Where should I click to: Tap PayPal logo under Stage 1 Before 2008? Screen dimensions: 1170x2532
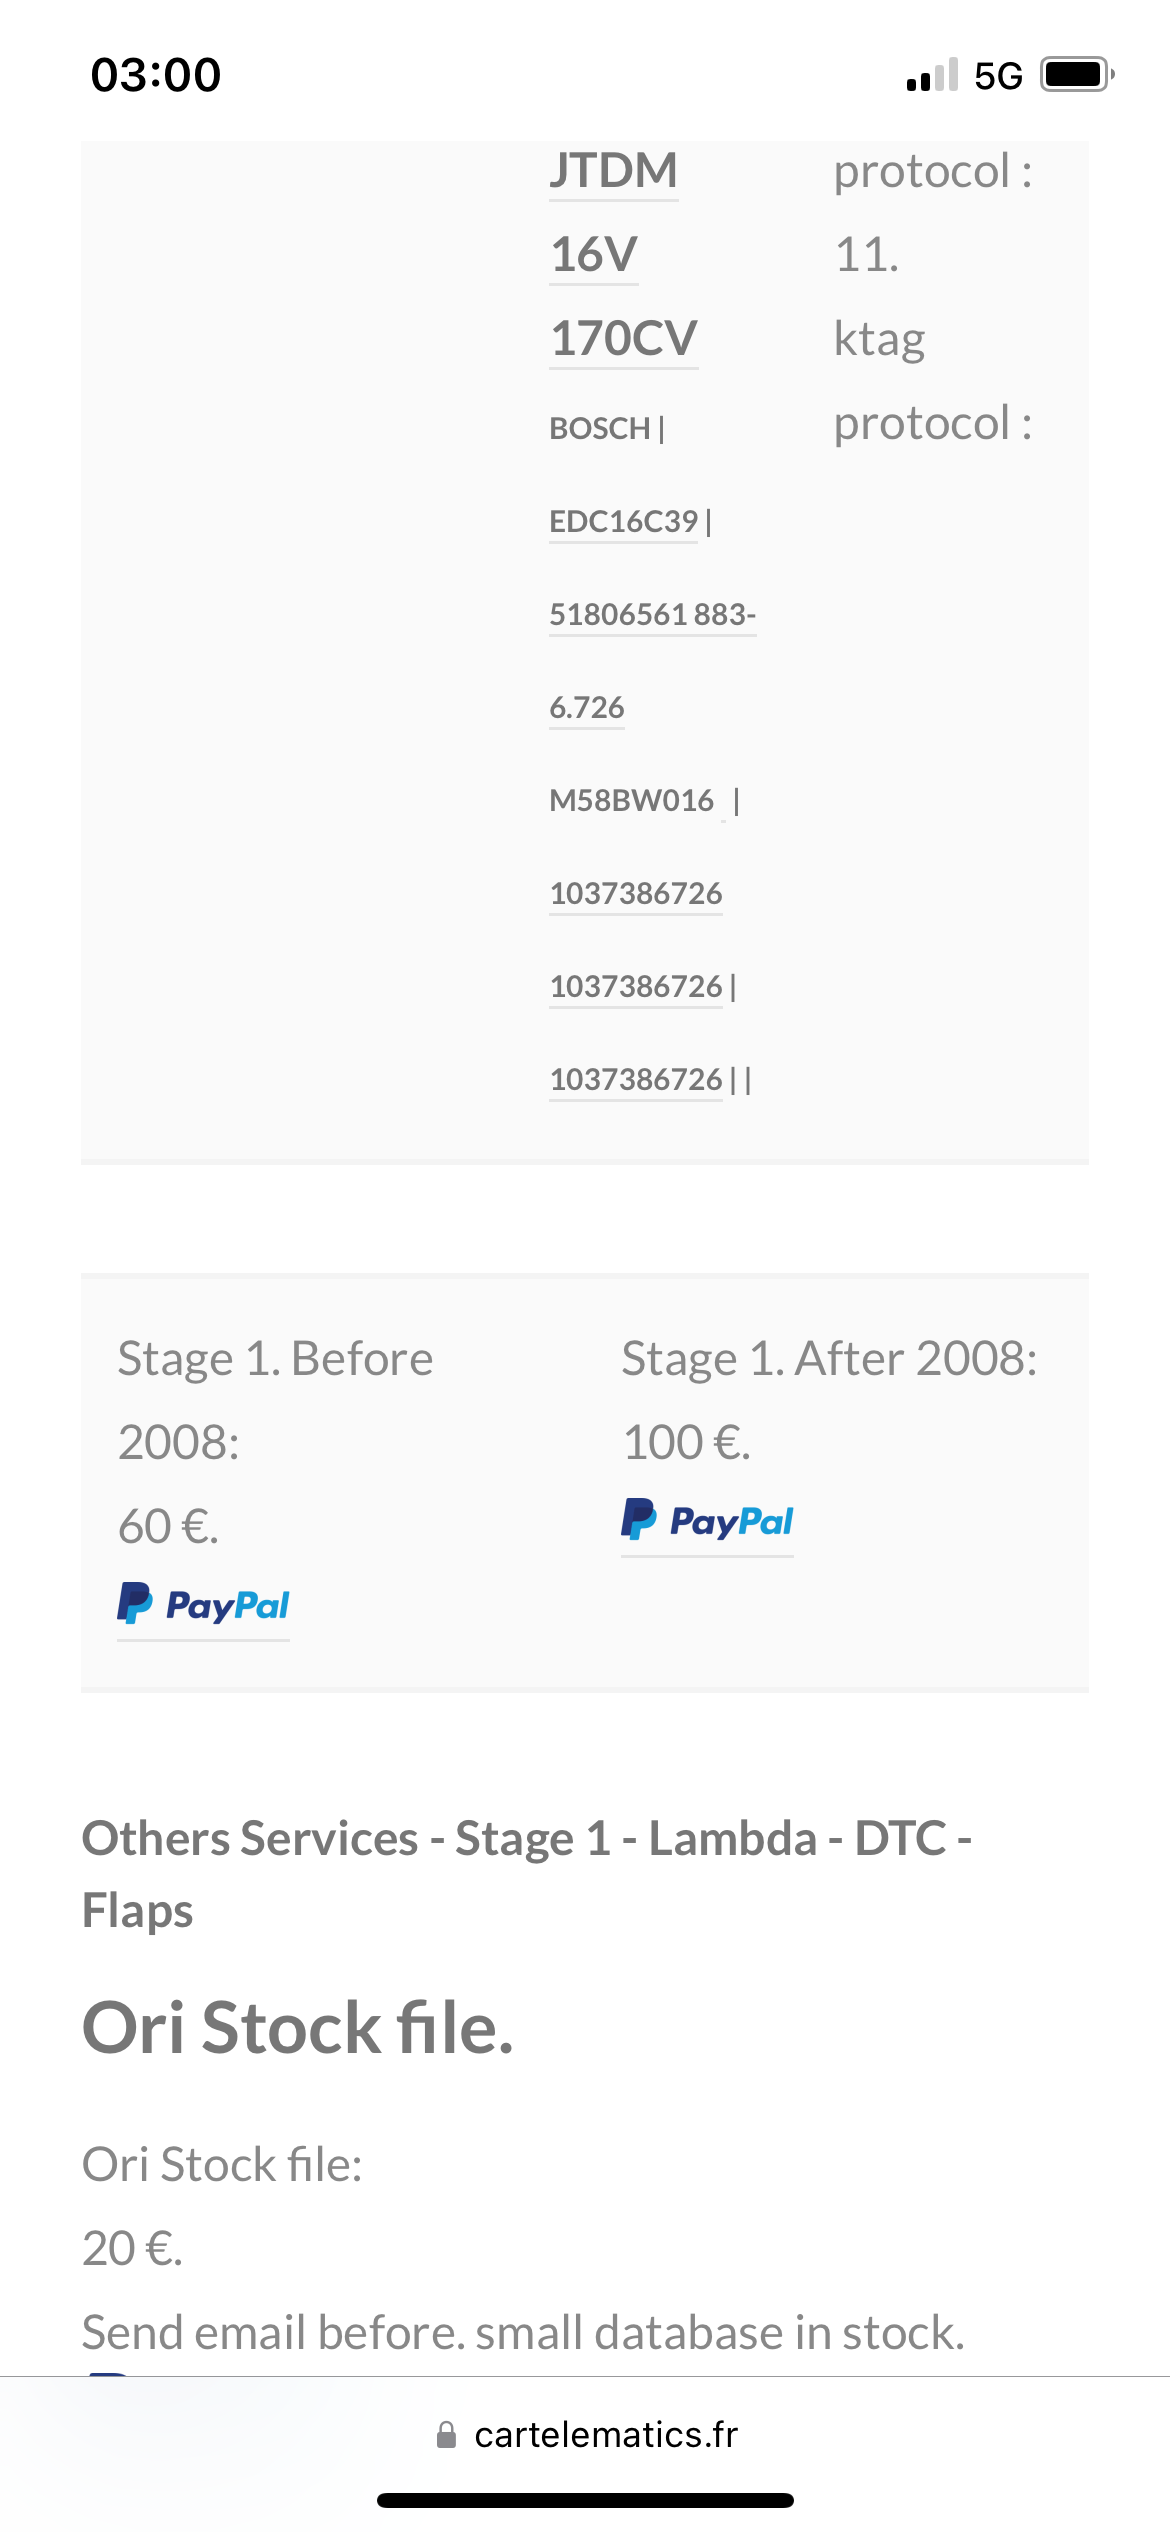(203, 1604)
